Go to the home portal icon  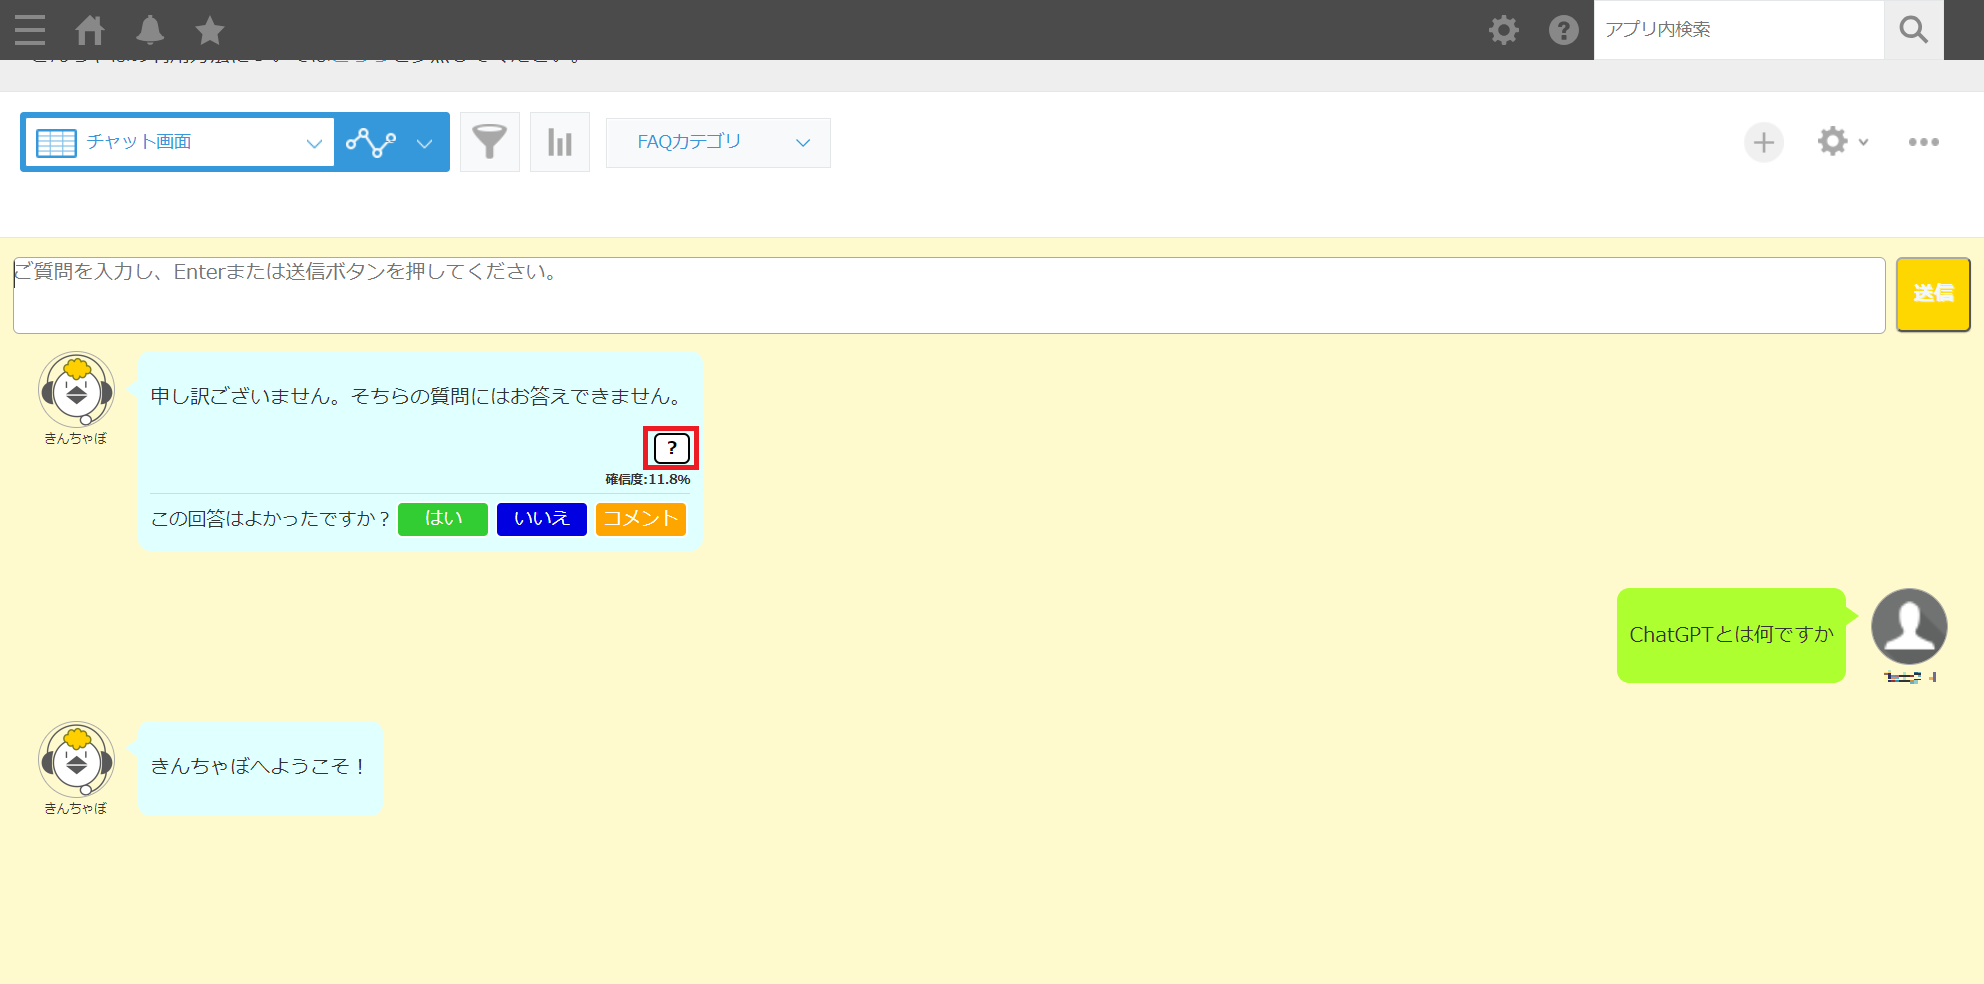(x=90, y=30)
